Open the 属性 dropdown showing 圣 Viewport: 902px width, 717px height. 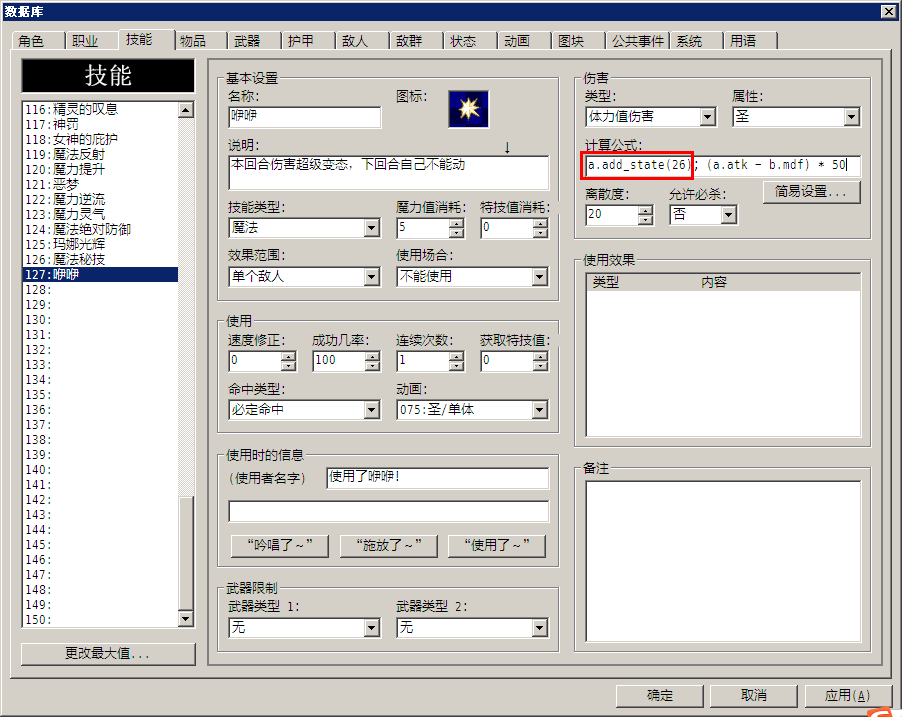[796, 117]
